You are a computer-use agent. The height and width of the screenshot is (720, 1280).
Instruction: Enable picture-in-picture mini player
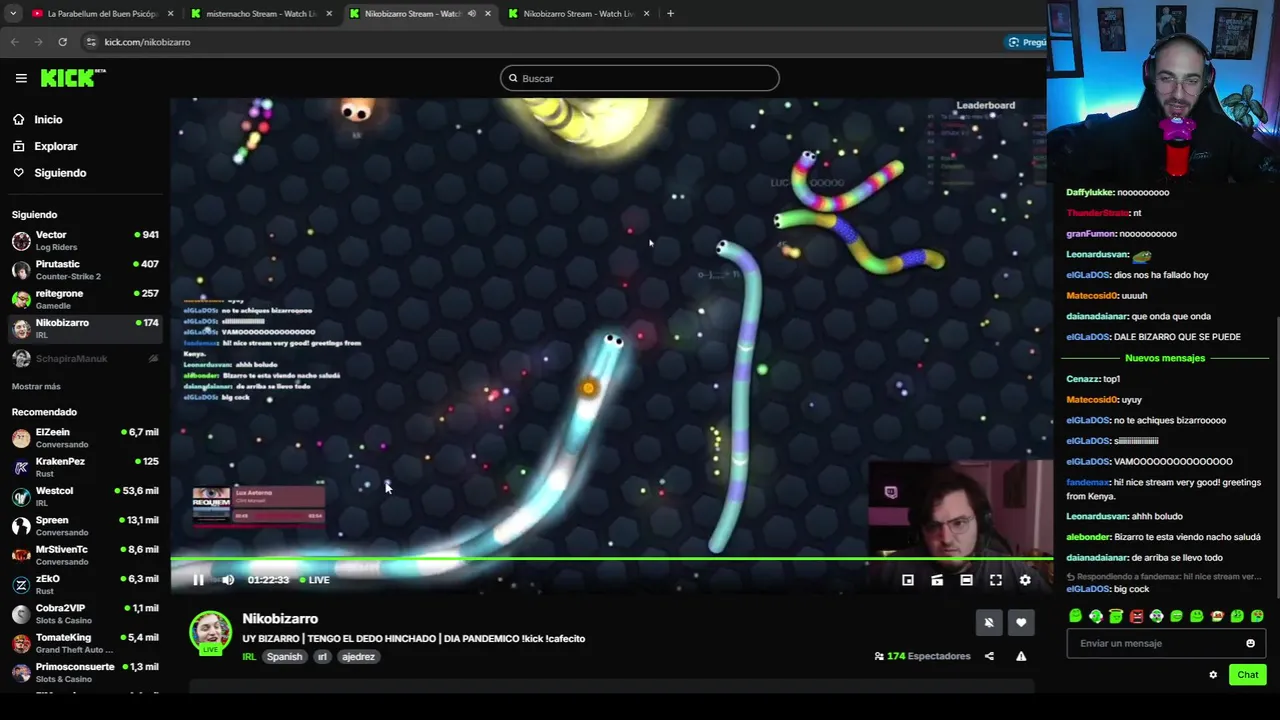pyautogui.click(x=908, y=580)
